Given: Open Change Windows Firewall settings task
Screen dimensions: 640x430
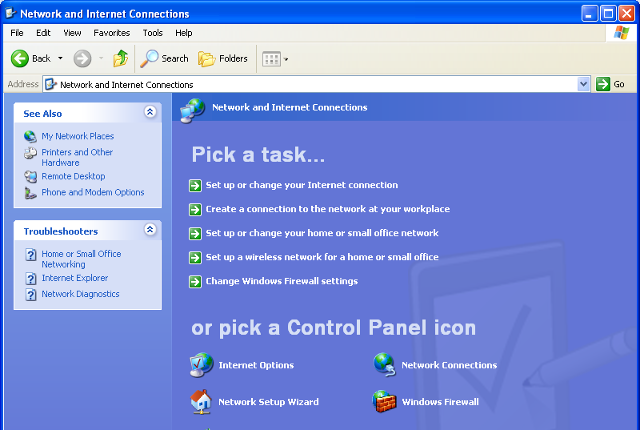Looking at the screenshot, I should point(282,281).
